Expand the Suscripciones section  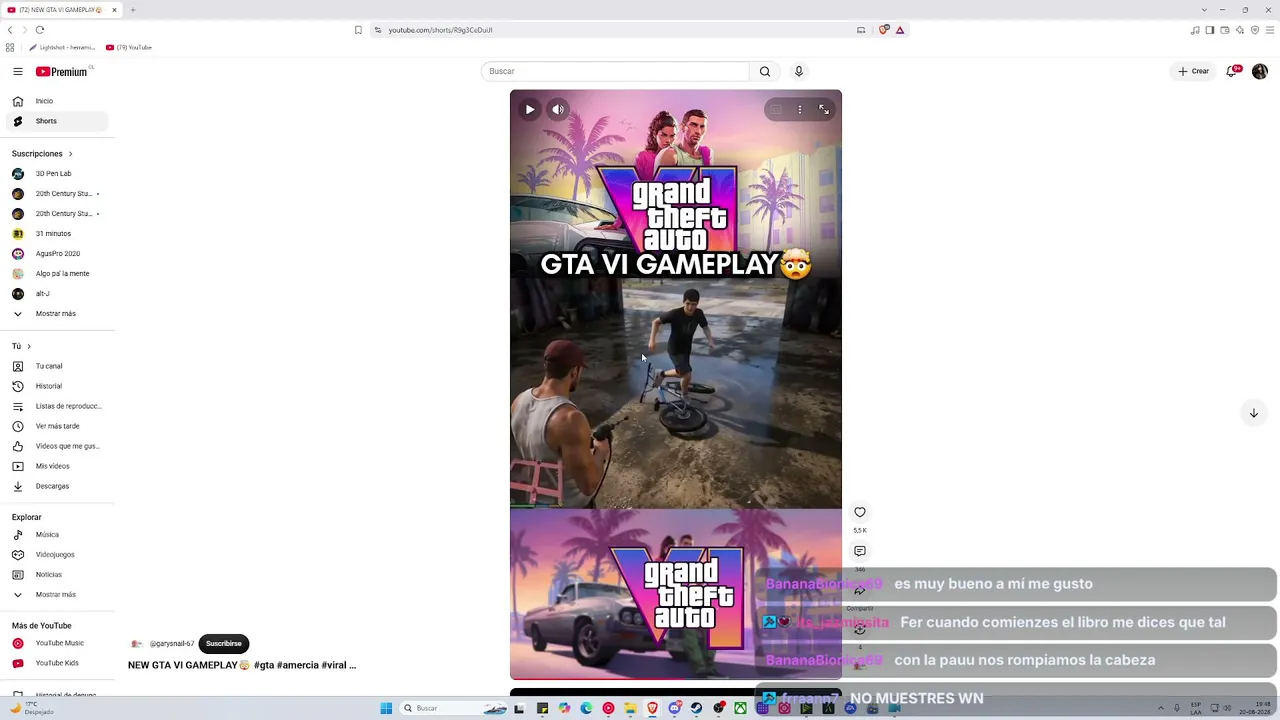[43, 154]
